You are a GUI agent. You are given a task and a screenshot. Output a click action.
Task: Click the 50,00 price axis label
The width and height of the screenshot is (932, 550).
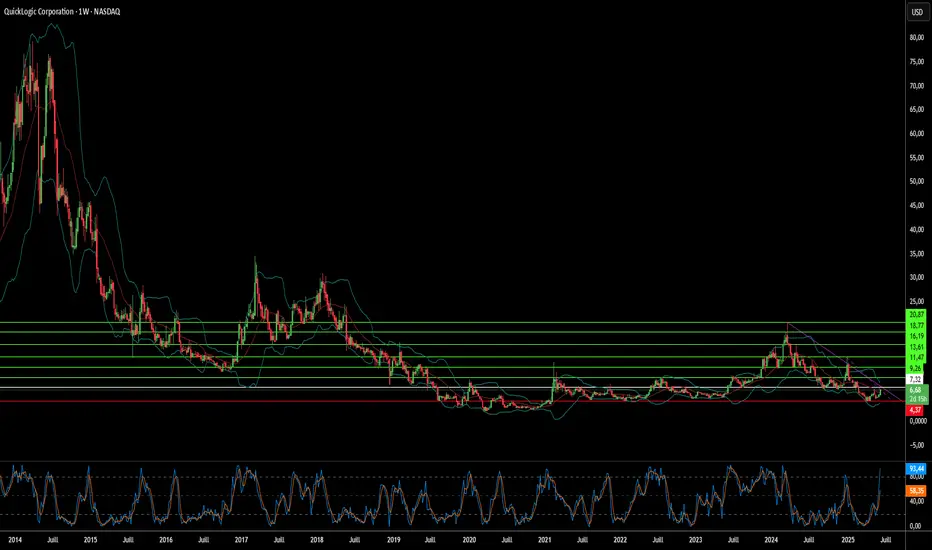pos(917,181)
